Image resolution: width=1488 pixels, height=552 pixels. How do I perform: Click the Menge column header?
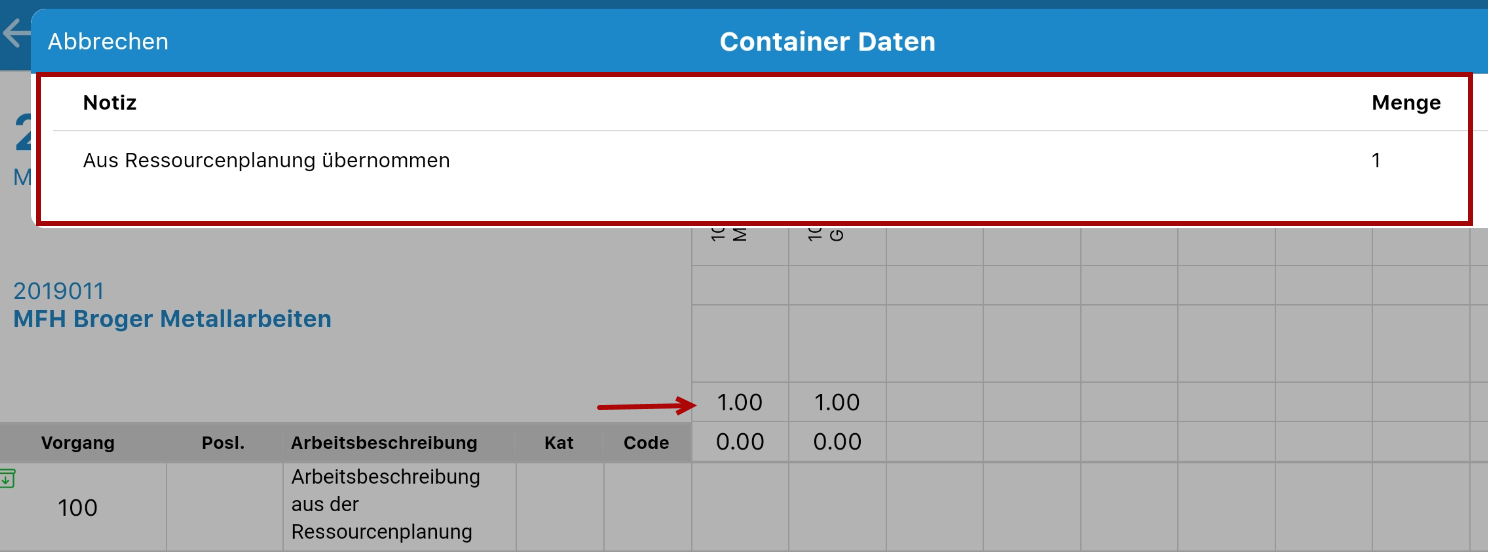pyautogui.click(x=1406, y=102)
